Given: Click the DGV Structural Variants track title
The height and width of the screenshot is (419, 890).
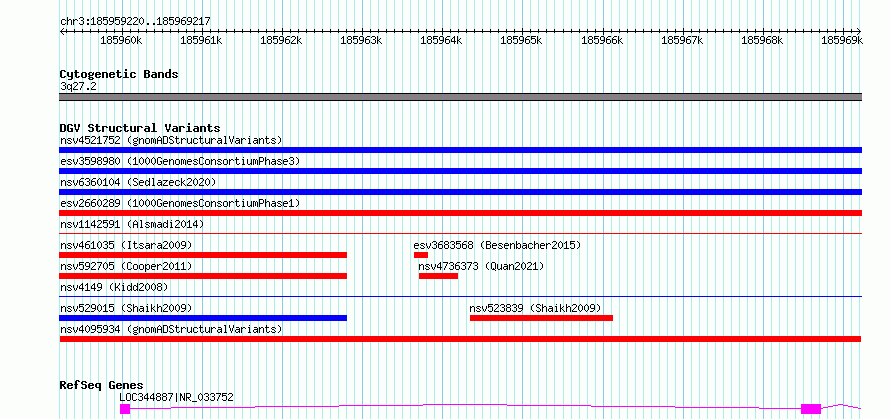Looking at the screenshot, I should coord(140,128).
